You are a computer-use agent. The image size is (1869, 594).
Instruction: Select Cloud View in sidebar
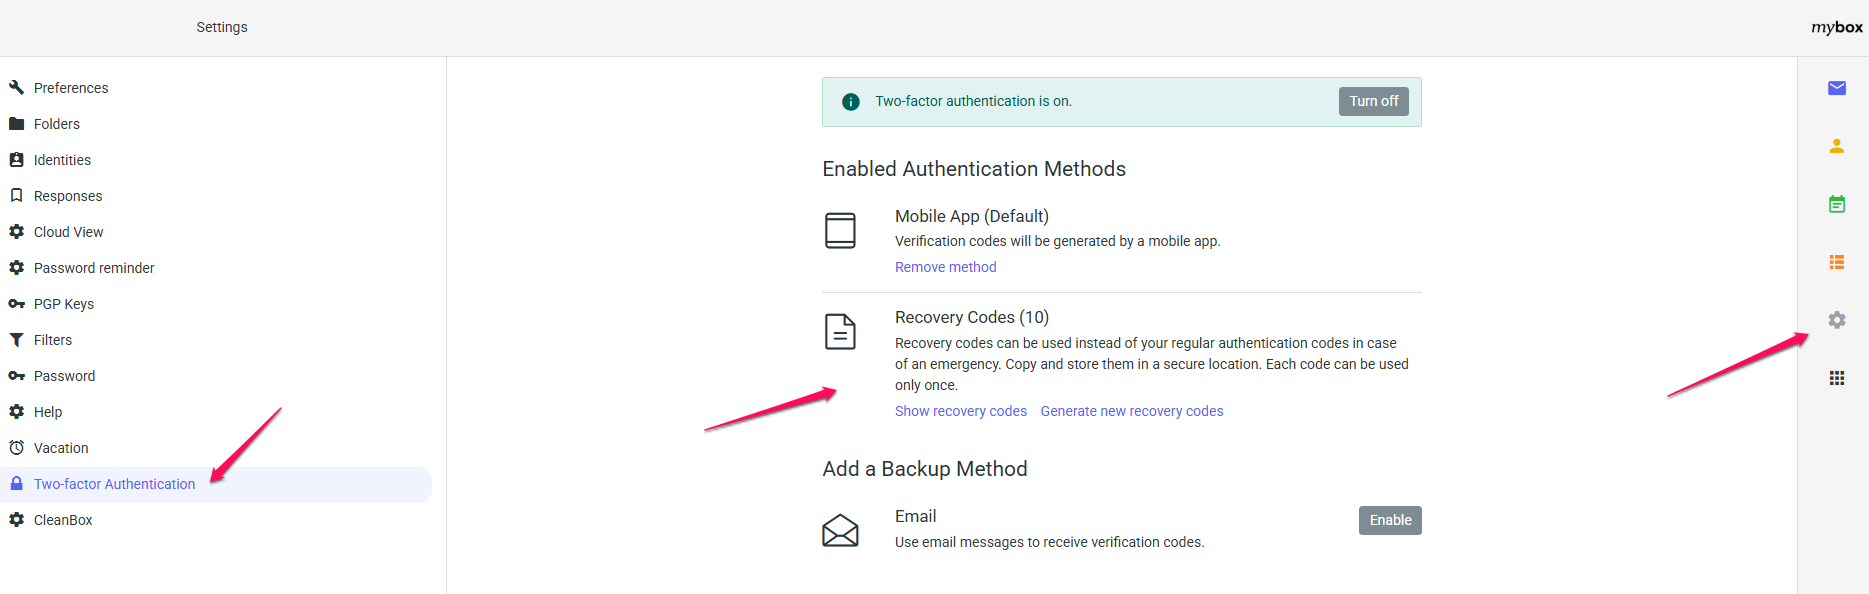[216, 232]
